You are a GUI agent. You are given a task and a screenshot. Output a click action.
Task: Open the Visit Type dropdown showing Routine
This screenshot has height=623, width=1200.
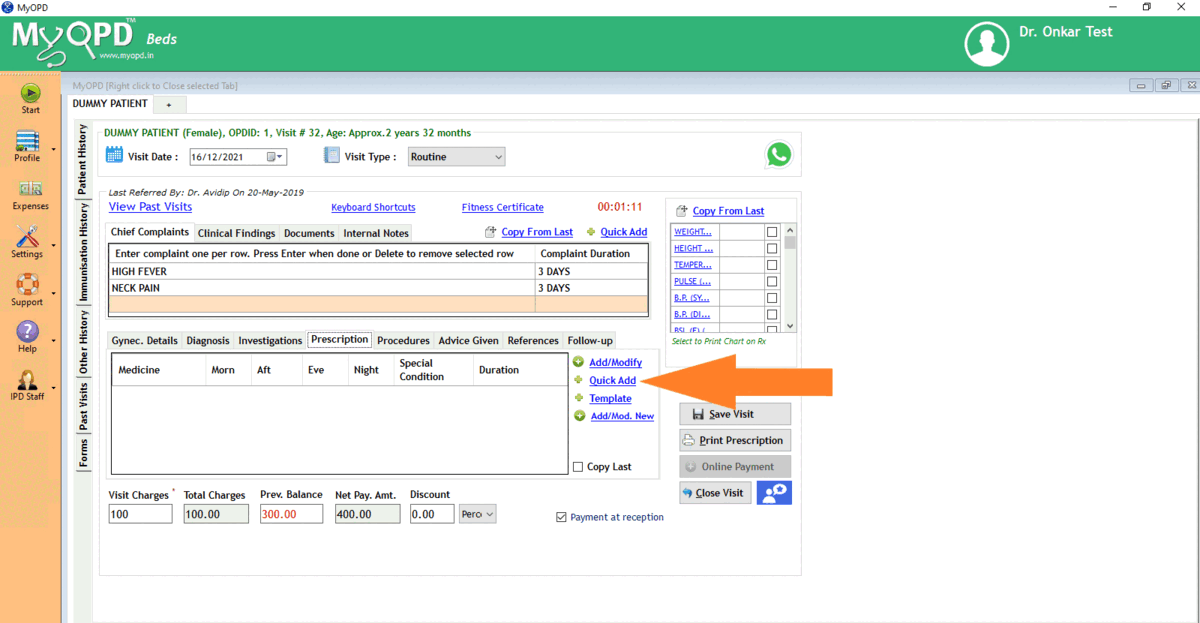tap(455, 157)
